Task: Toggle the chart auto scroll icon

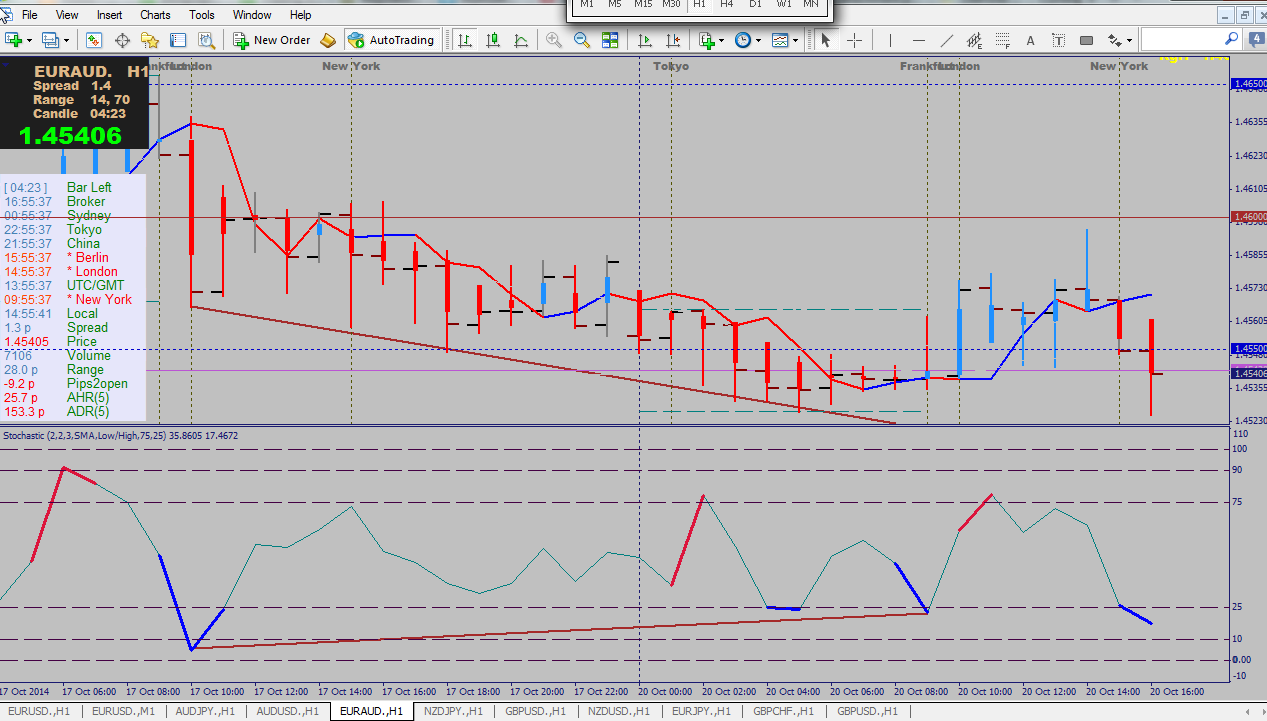Action: tap(645, 40)
